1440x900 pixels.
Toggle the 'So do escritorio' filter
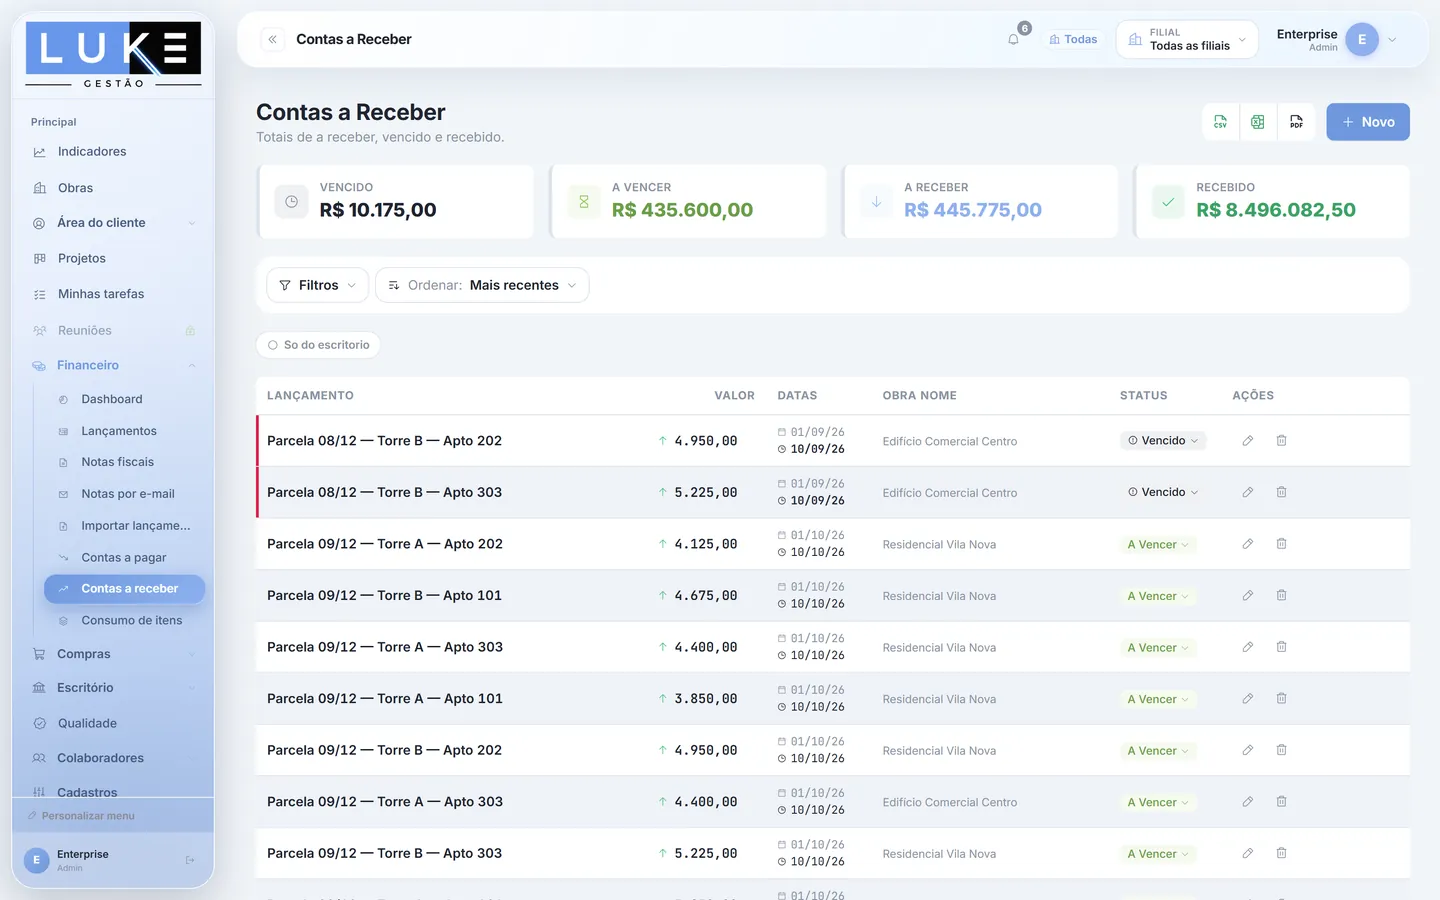[319, 345]
